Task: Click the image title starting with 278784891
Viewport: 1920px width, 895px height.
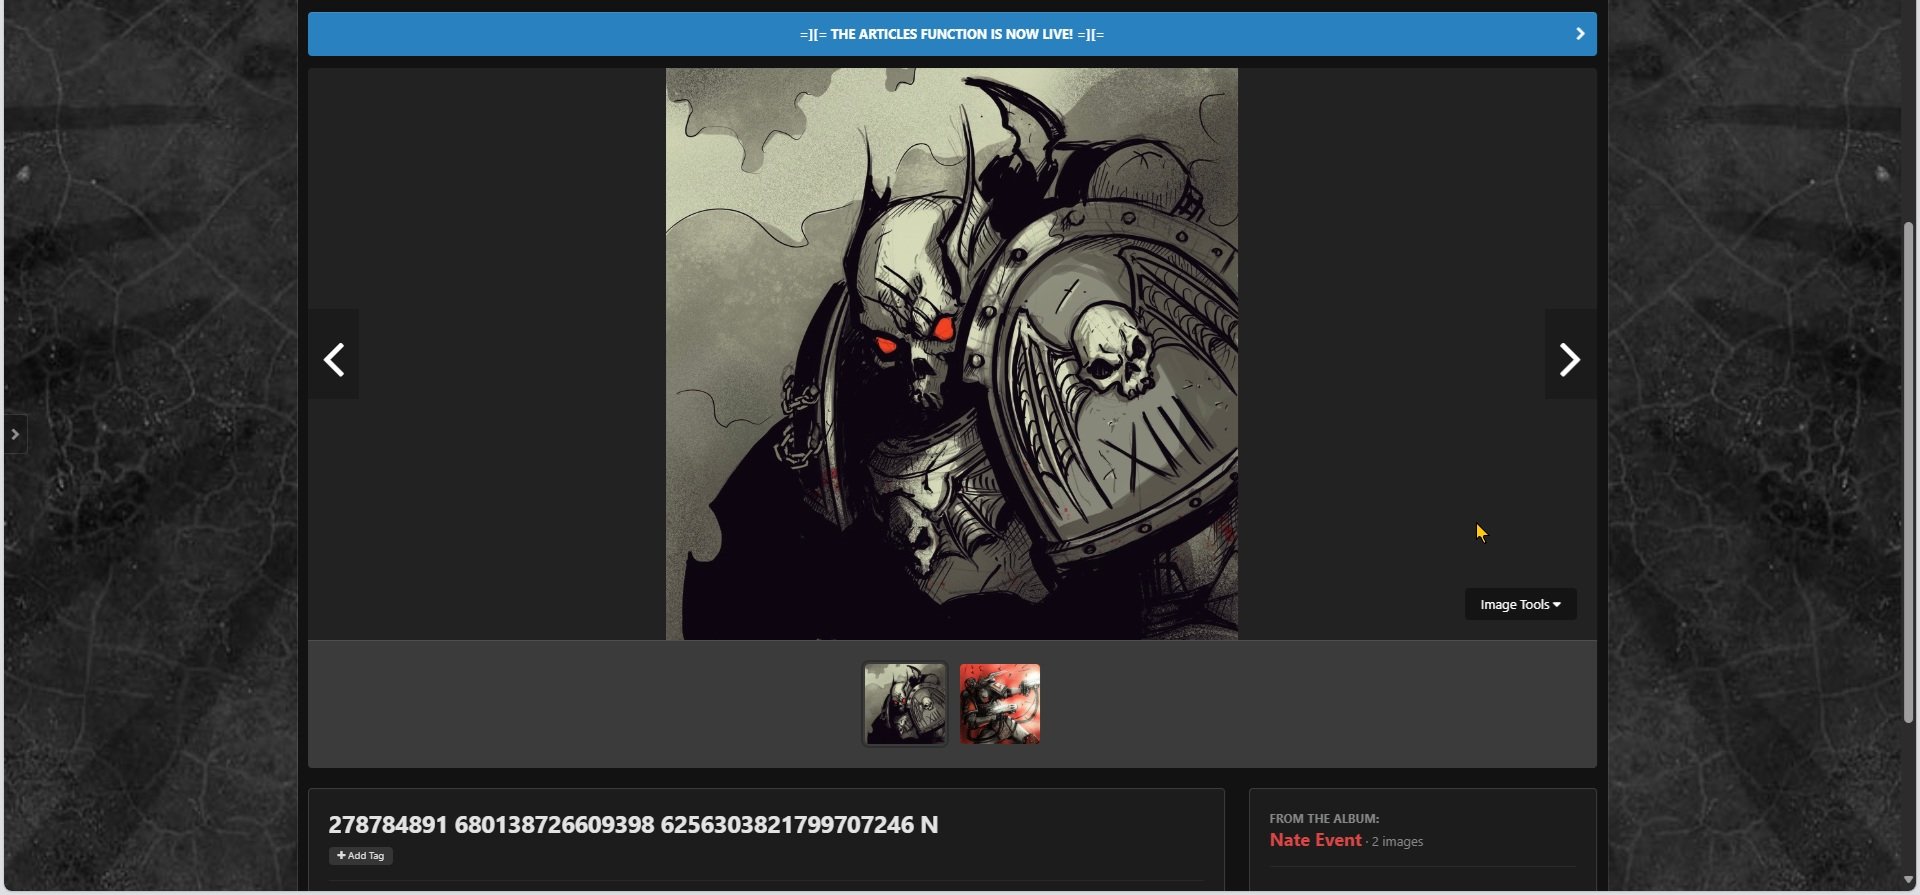Action: (x=633, y=824)
